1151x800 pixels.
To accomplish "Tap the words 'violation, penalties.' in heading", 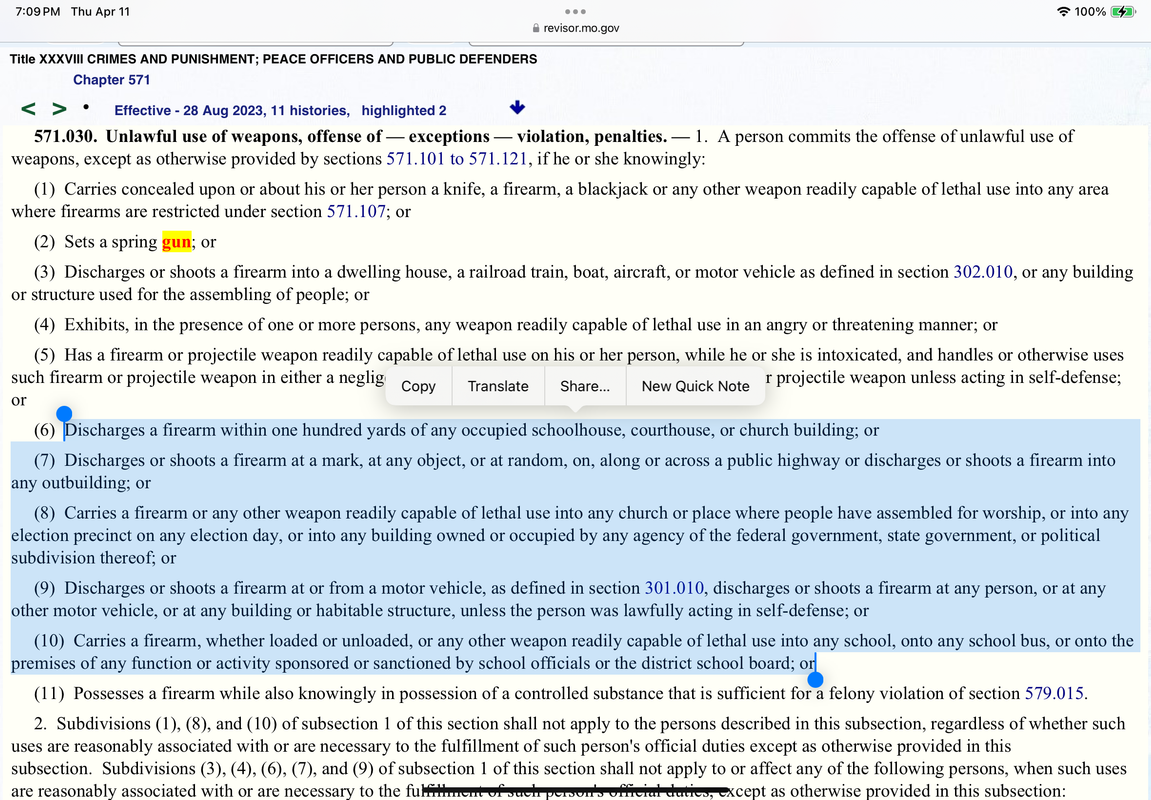I will click(592, 137).
